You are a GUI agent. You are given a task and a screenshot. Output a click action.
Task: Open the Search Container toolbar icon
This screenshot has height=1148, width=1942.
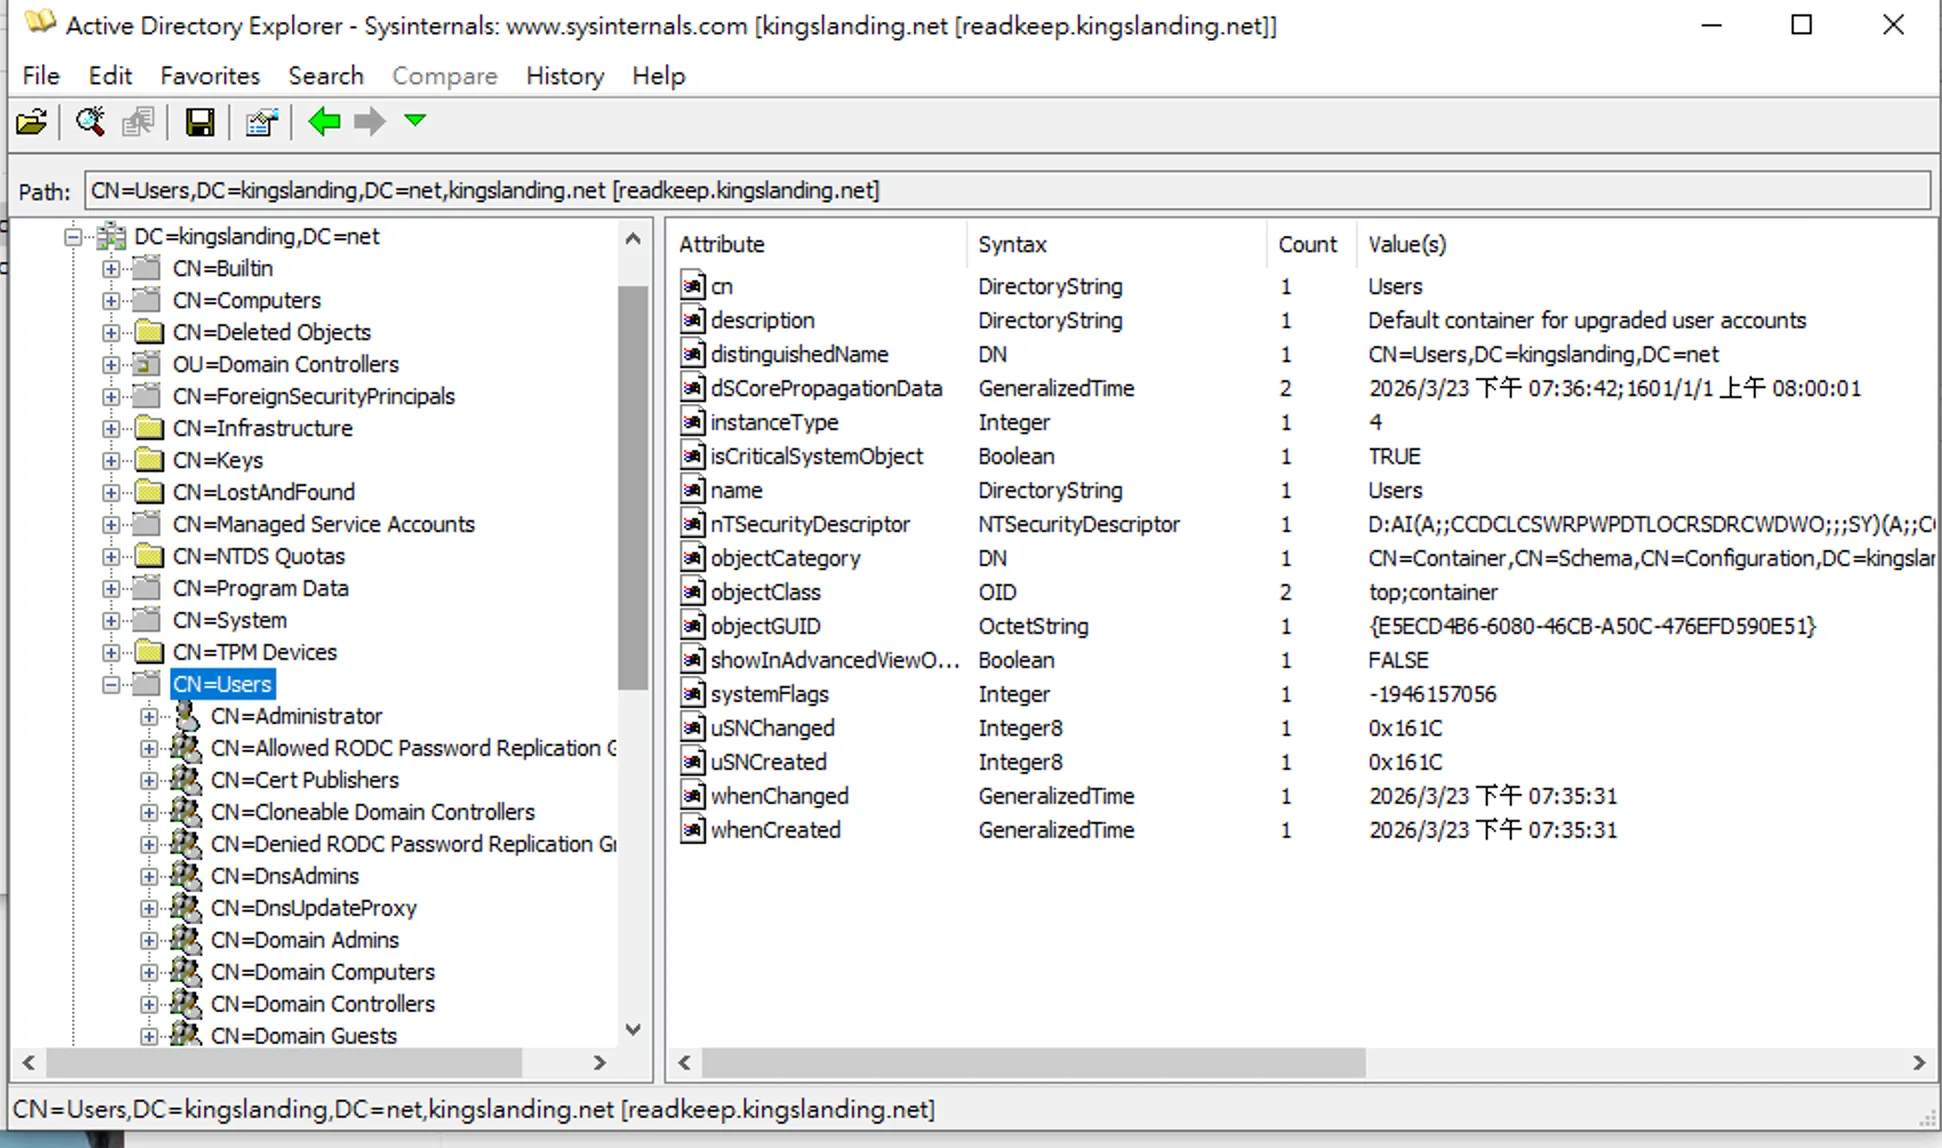click(x=90, y=122)
